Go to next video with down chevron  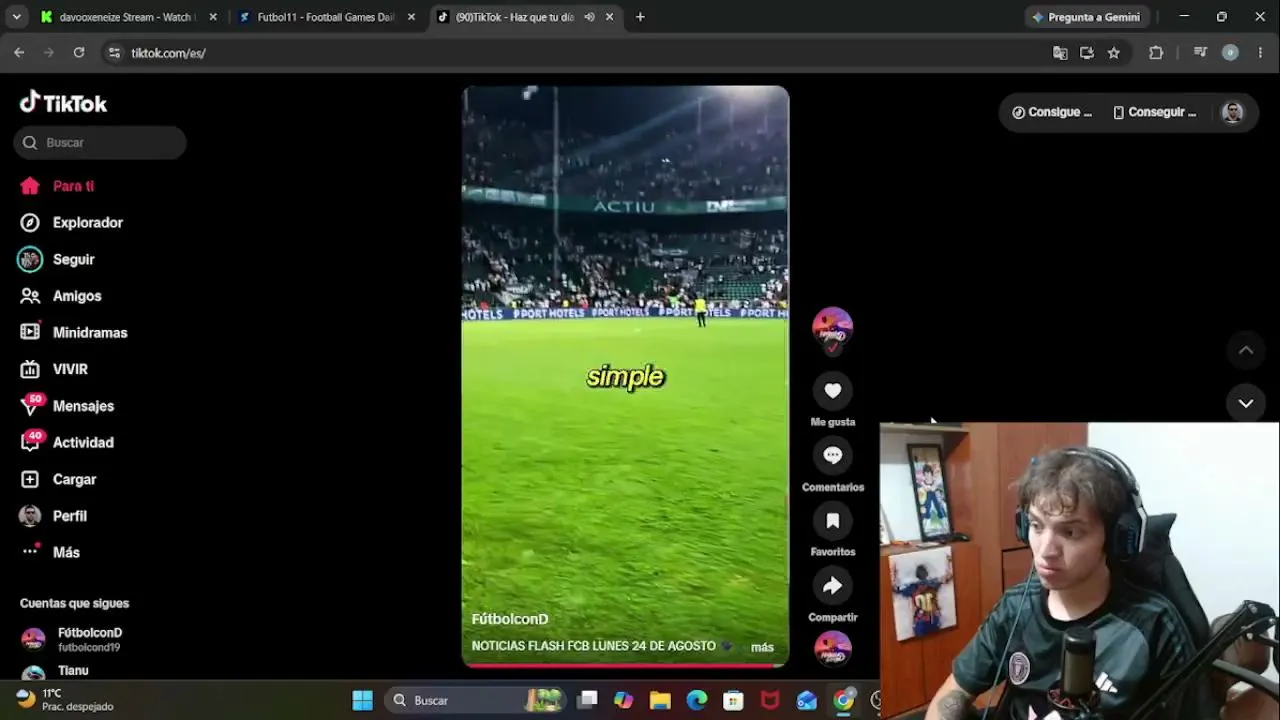[1246, 403]
